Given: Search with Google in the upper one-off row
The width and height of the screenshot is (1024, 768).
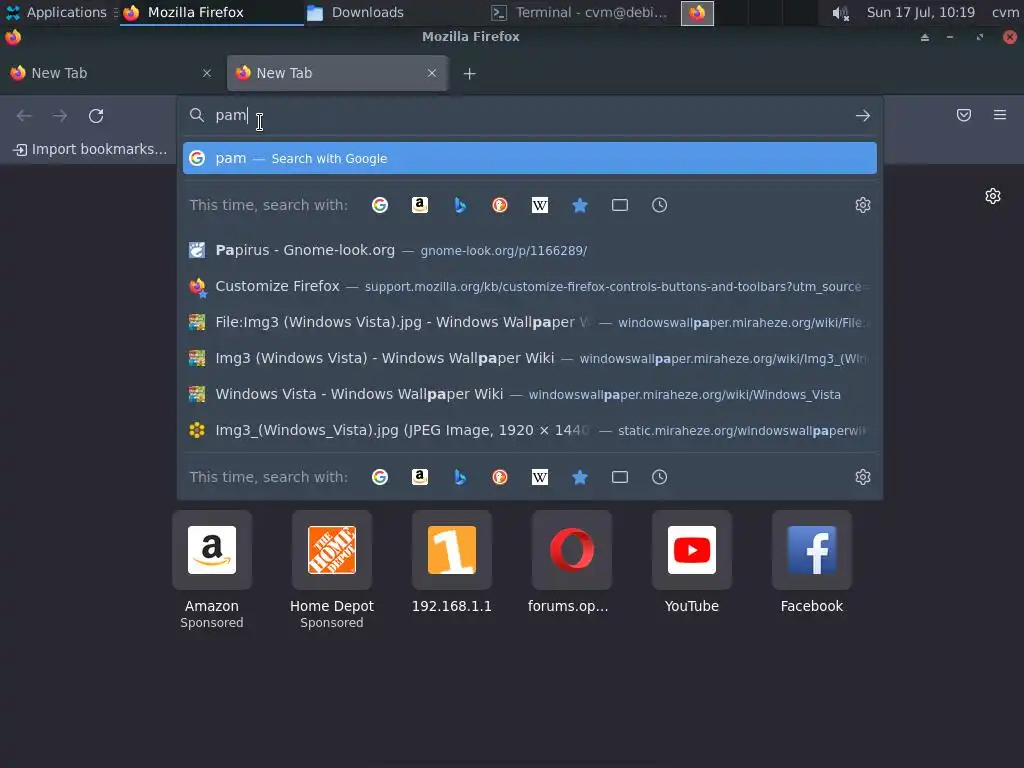Looking at the screenshot, I should tap(379, 205).
